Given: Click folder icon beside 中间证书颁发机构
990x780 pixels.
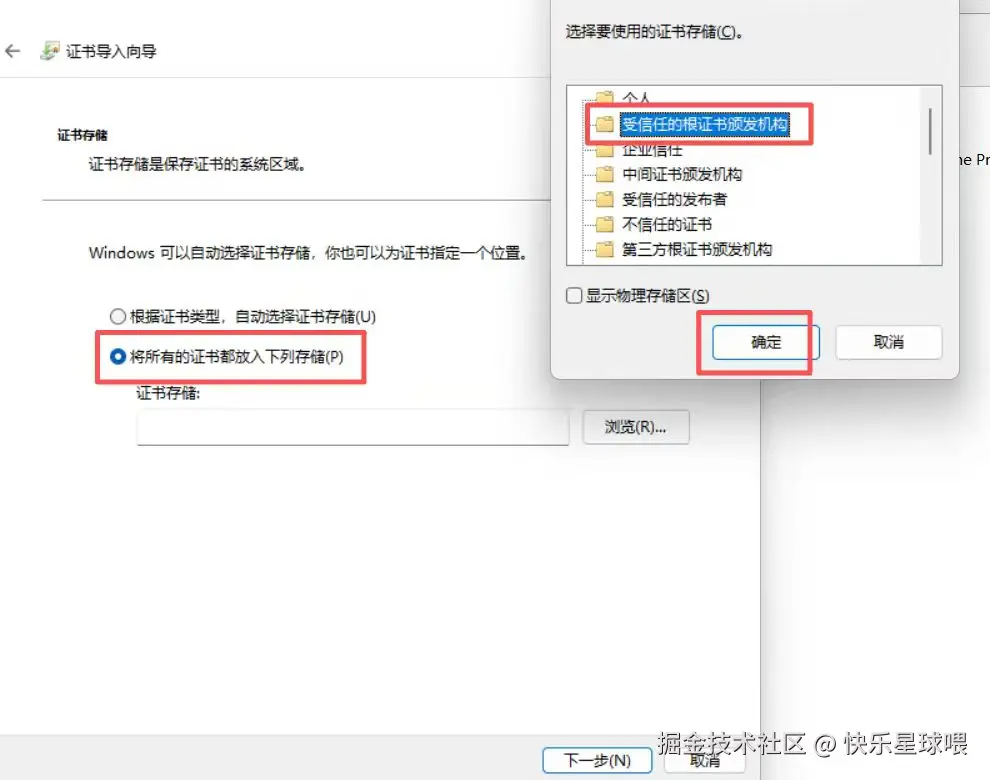Looking at the screenshot, I should point(604,174).
